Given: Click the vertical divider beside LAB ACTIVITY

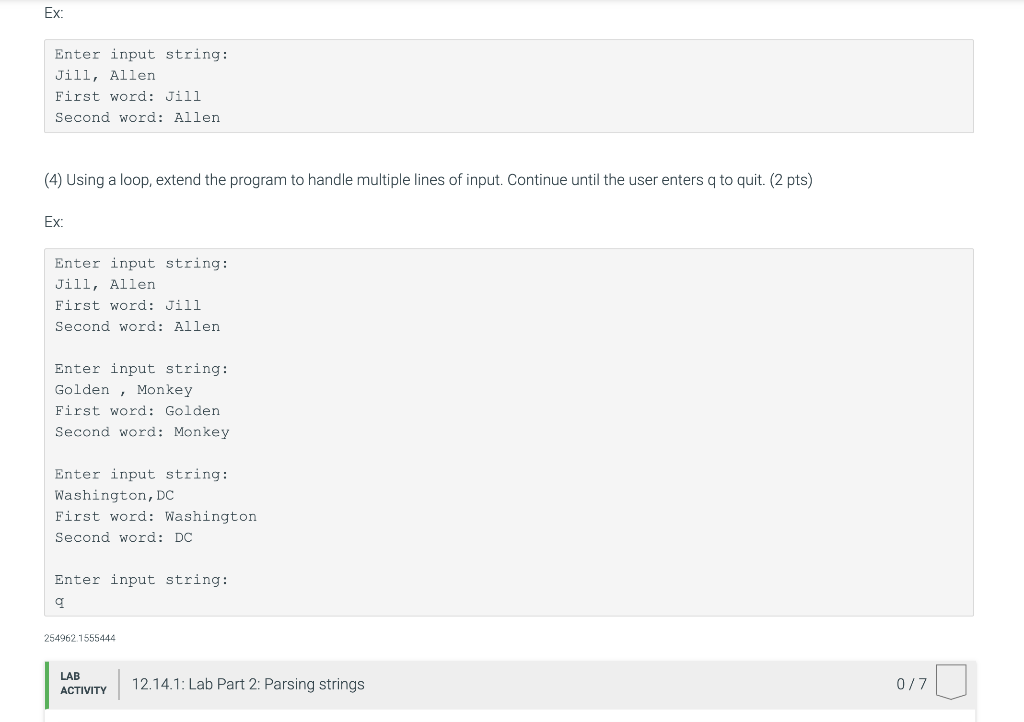Looking at the screenshot, I should [119, 684].
